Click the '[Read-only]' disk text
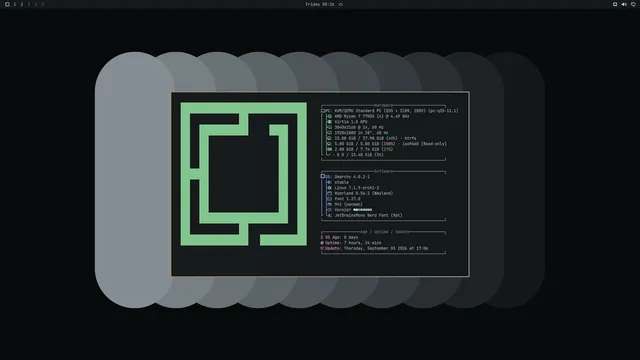The image size is (640, 360). [433, 144]
